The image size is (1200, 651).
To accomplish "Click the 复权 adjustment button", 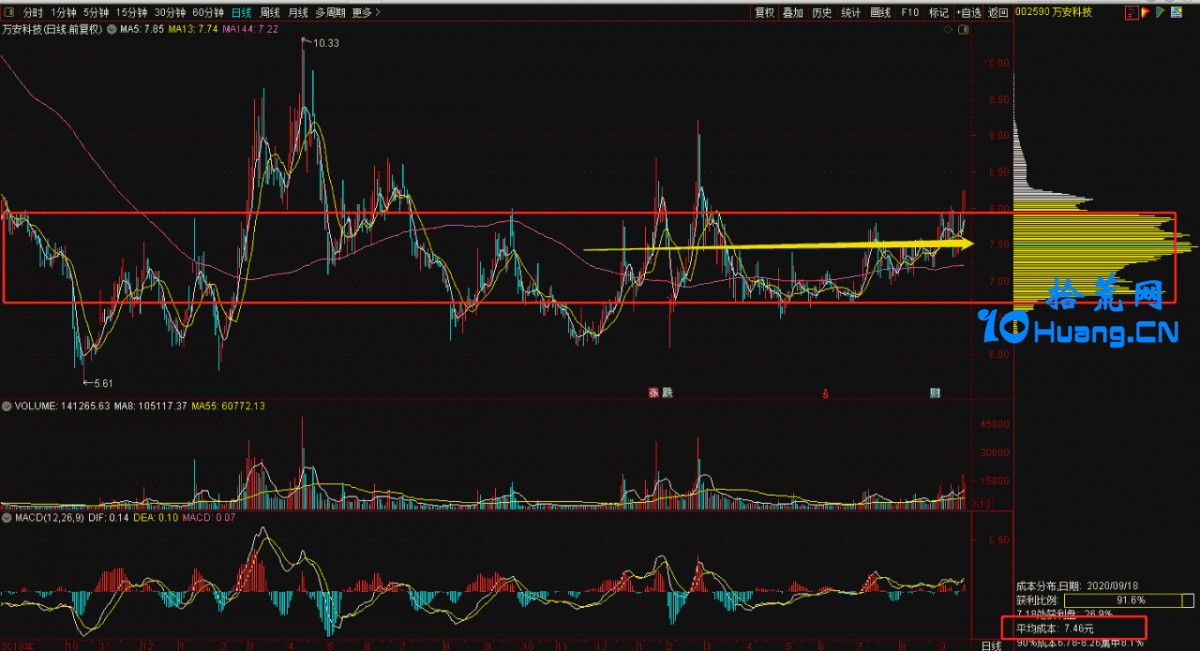I will tap(765, 13).
